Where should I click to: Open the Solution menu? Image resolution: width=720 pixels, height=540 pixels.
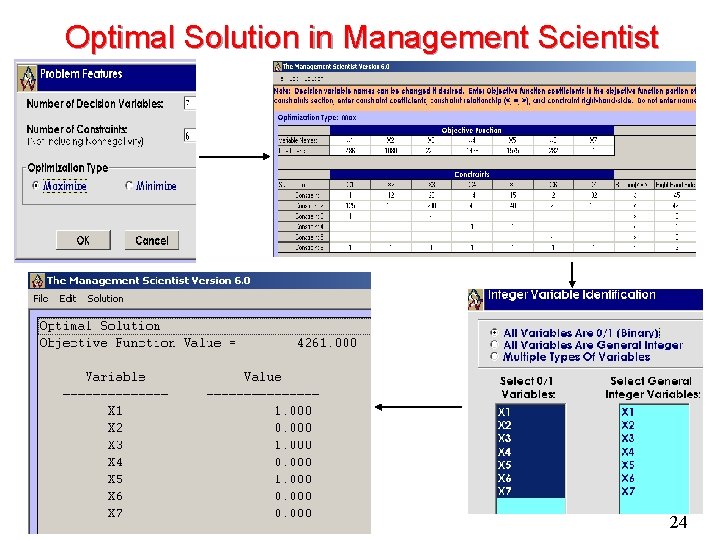105,298
